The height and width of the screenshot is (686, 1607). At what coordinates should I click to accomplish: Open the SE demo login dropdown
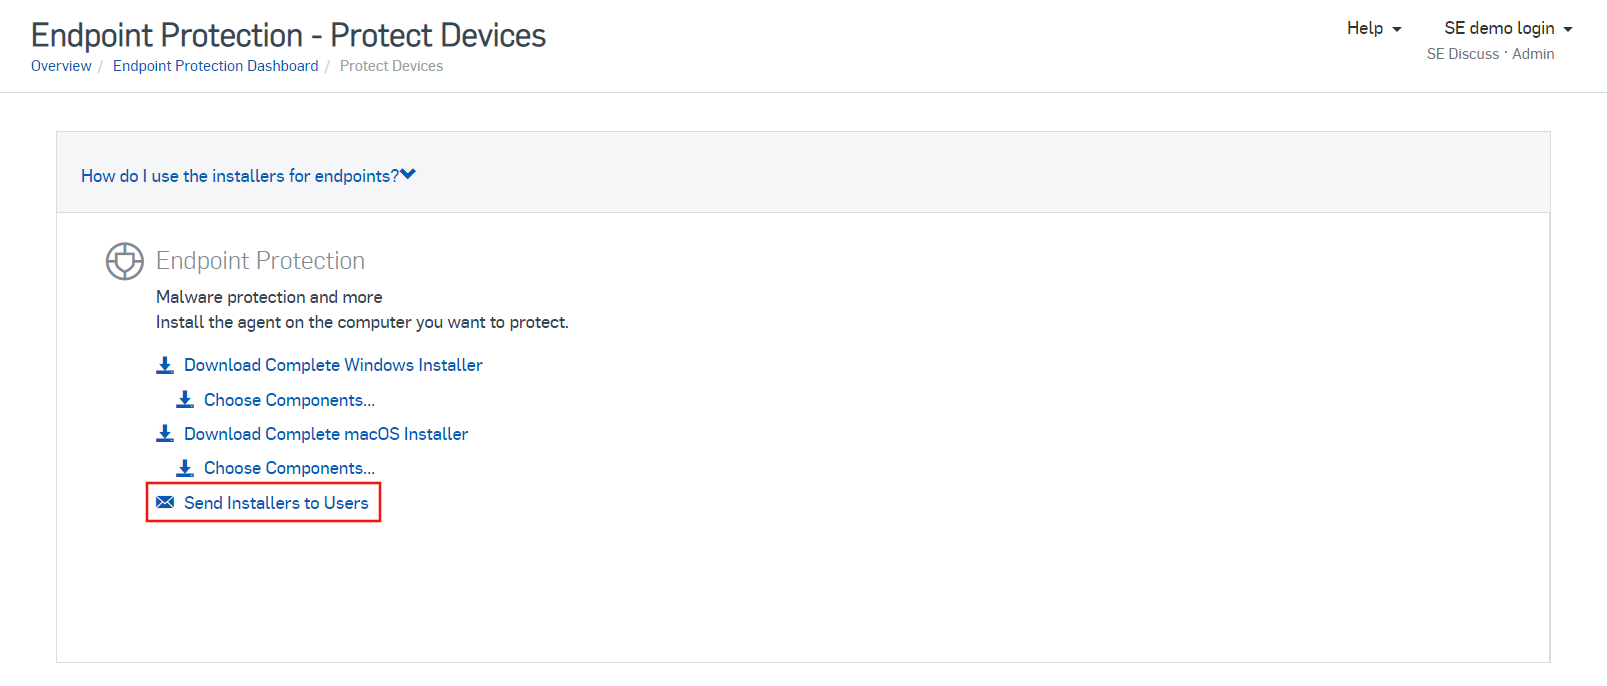[x=1508, y=28]
